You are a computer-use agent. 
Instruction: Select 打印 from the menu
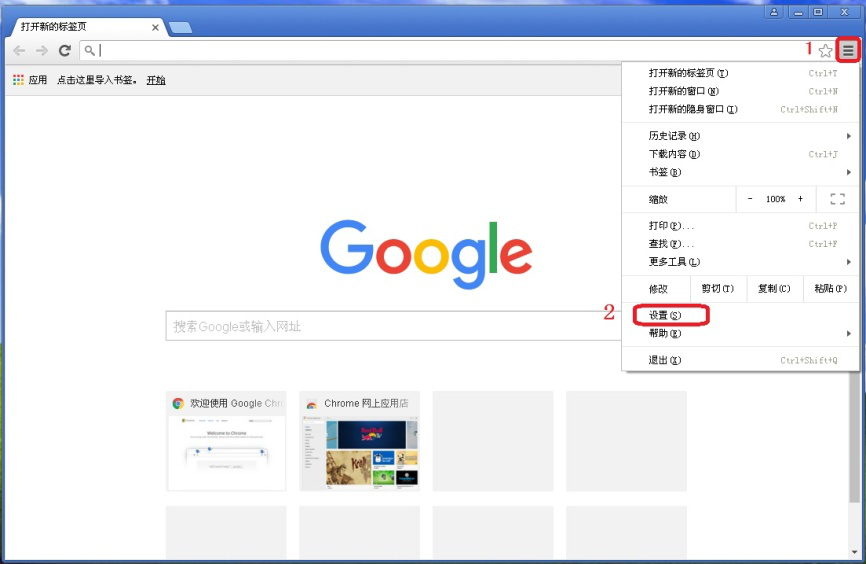pyautogui.click(x=740, y=226)
